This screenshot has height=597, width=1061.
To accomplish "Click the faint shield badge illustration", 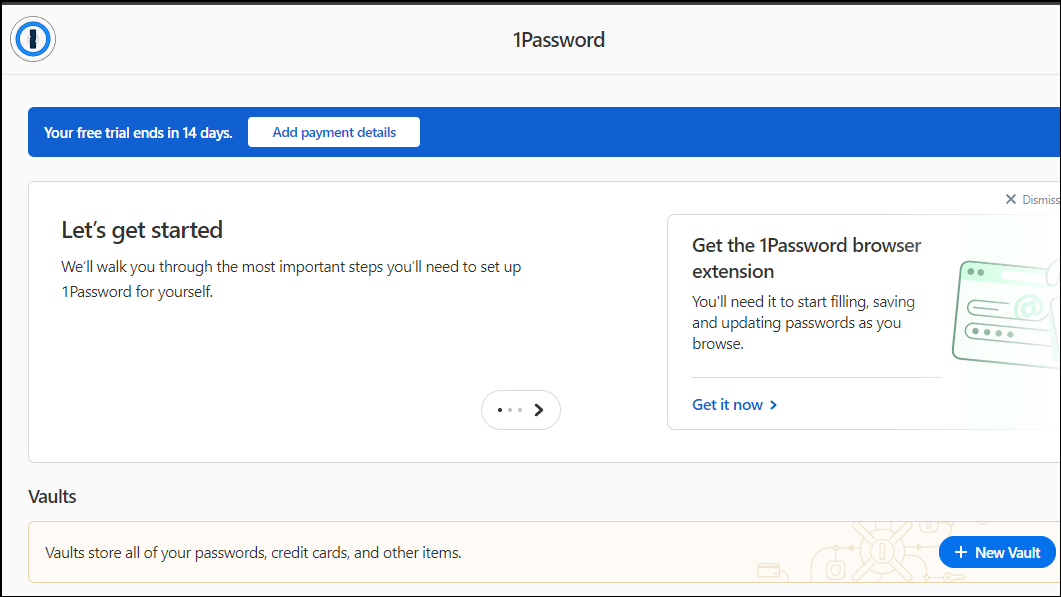I will point(835,570).
